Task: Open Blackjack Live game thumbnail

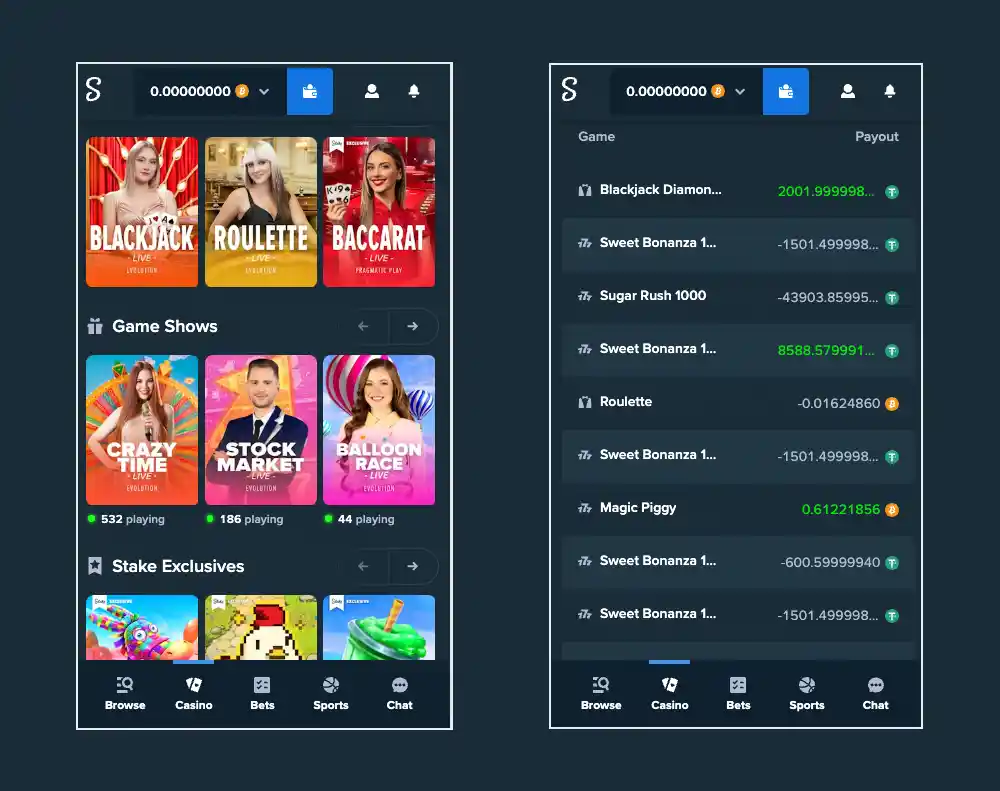Action: [x=142, y=212]
